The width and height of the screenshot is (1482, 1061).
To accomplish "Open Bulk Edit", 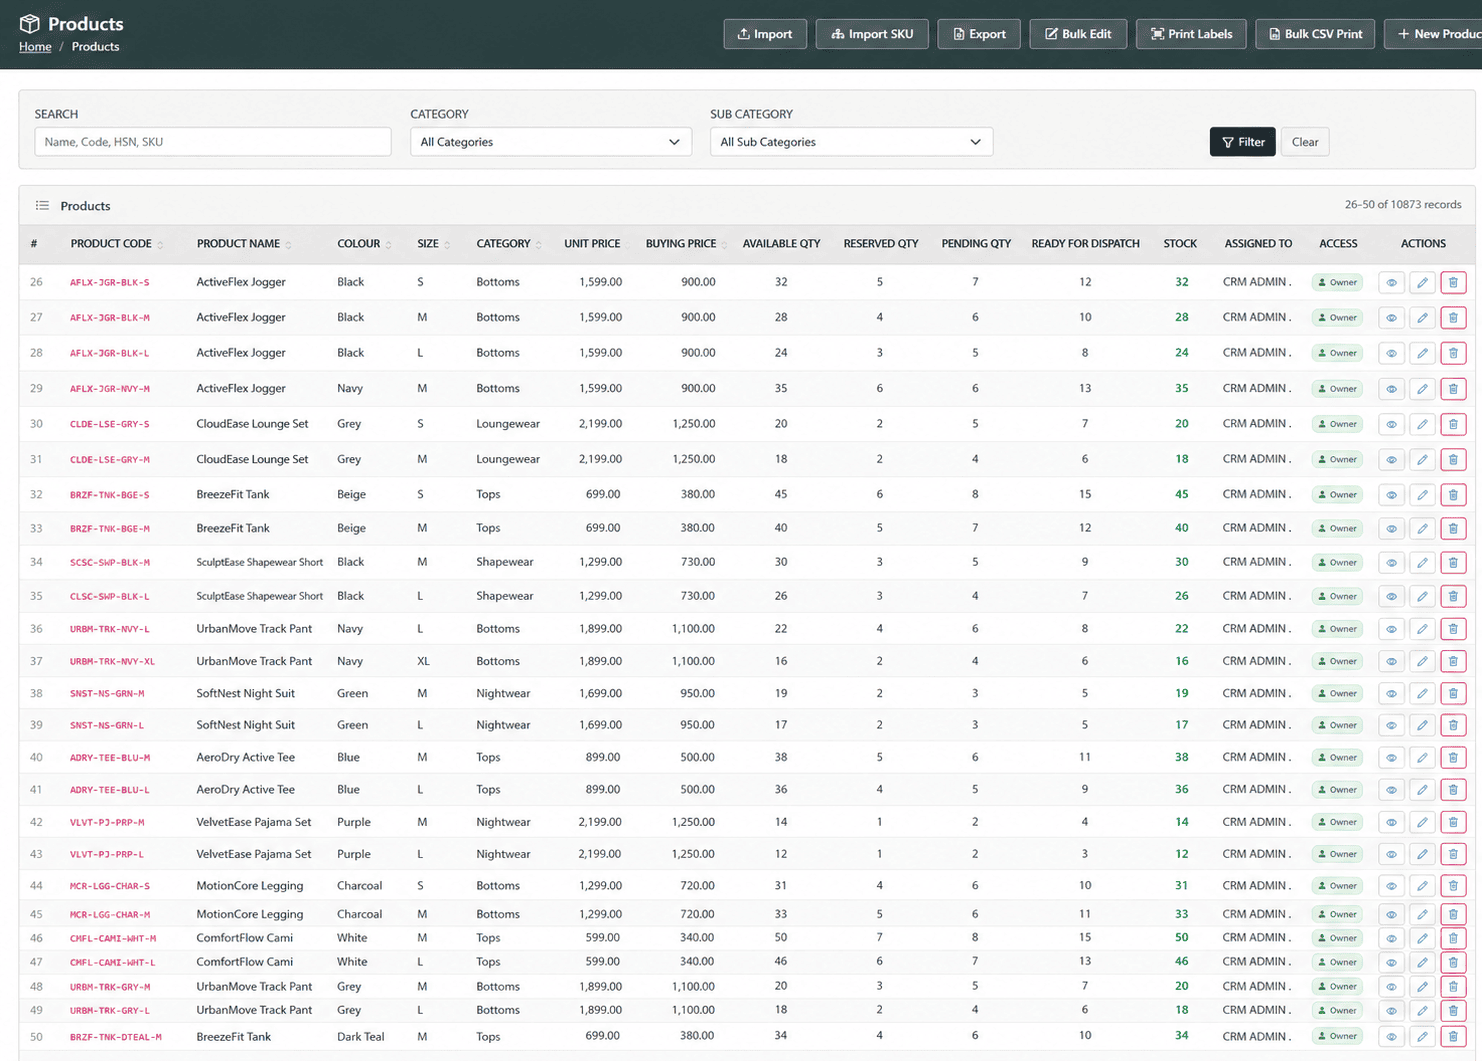I will click(x=1078, y=34).
